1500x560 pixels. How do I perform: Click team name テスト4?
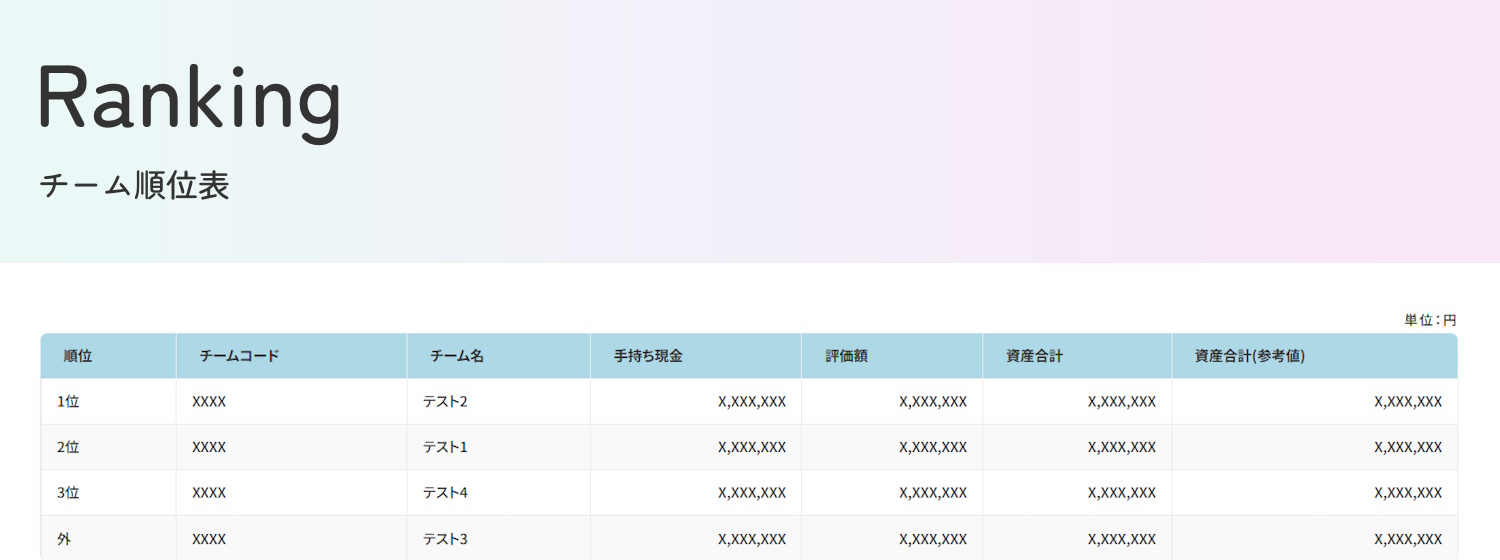(445, 493)
